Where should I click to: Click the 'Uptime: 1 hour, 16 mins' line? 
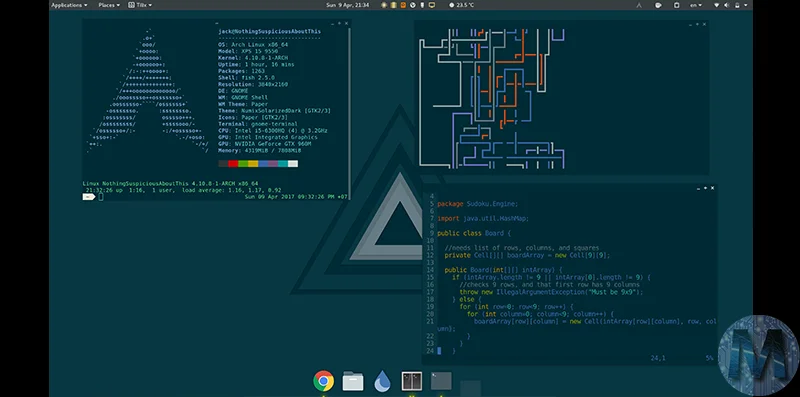[x=256, y=64]
